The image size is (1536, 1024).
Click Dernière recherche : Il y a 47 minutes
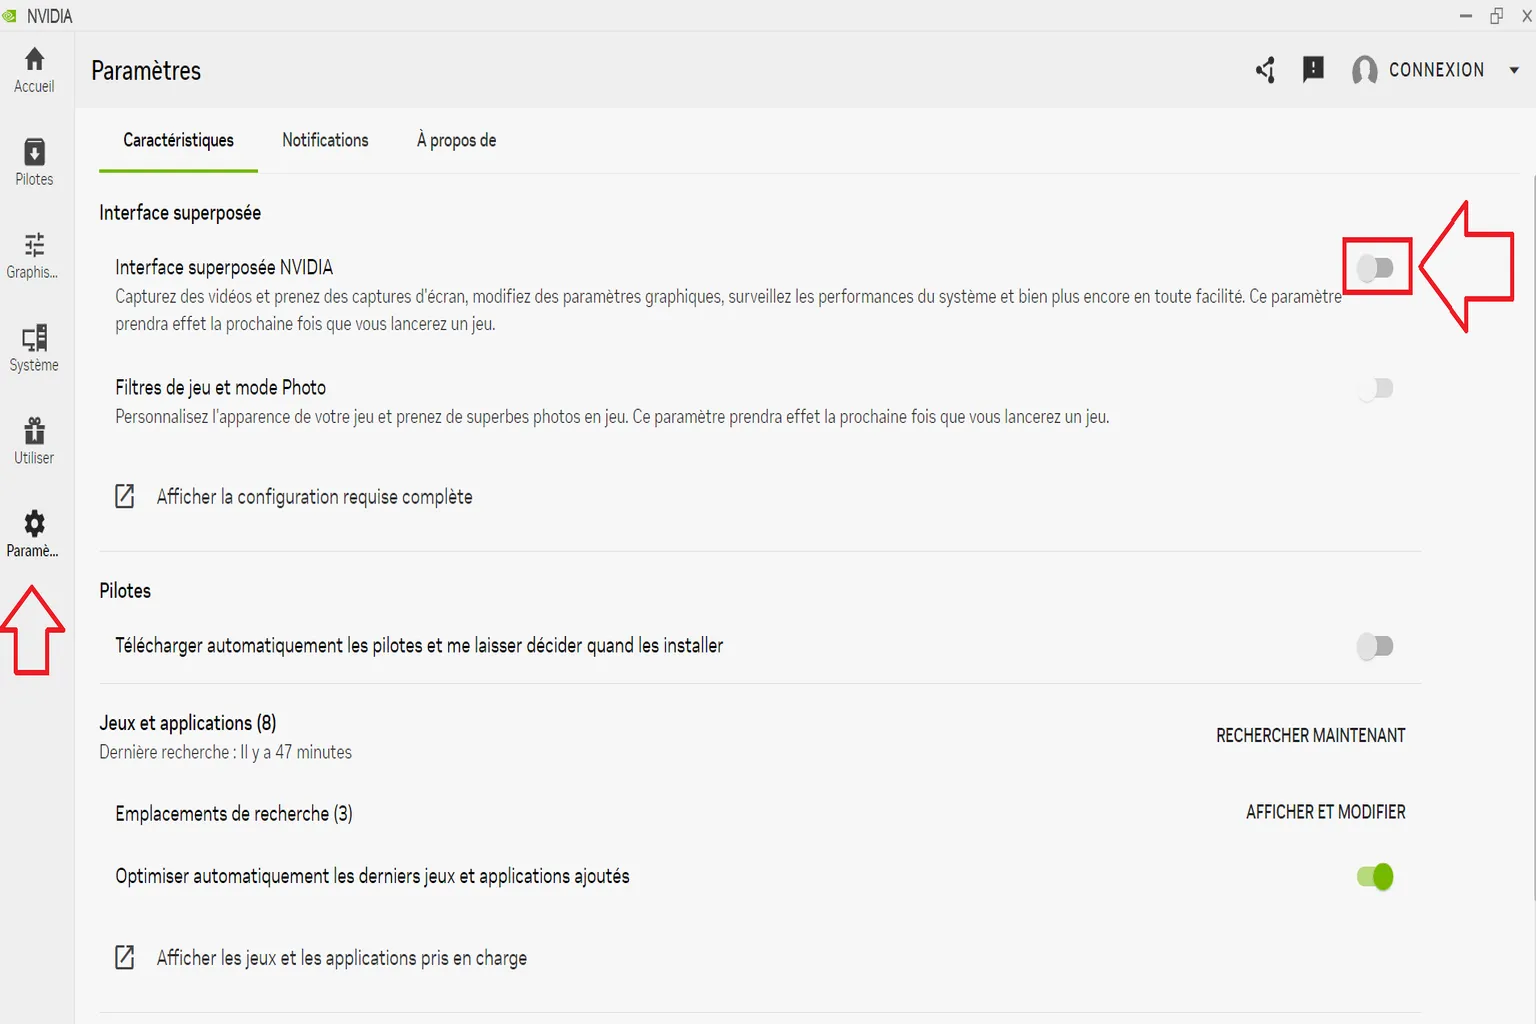pyautogui.click(x=226, y=752)
